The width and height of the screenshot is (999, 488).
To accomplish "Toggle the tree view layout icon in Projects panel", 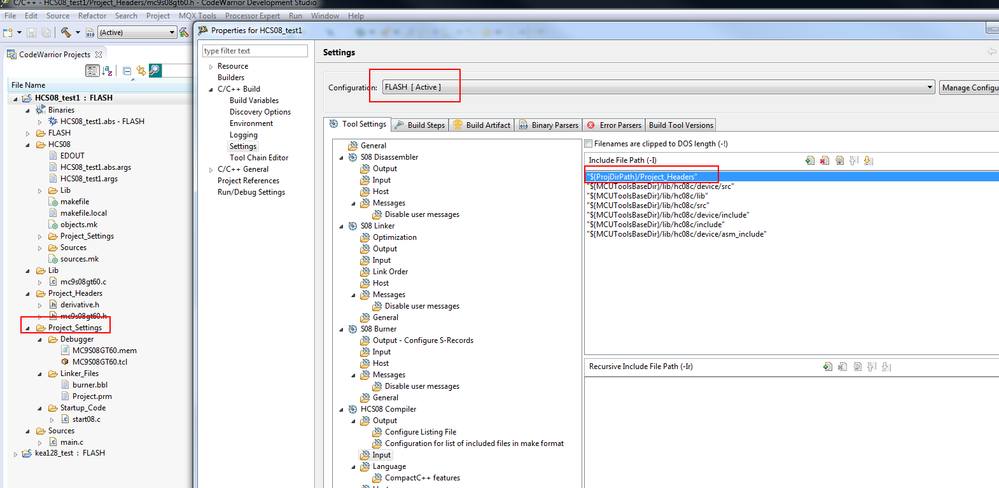I will tap(92, 71).
